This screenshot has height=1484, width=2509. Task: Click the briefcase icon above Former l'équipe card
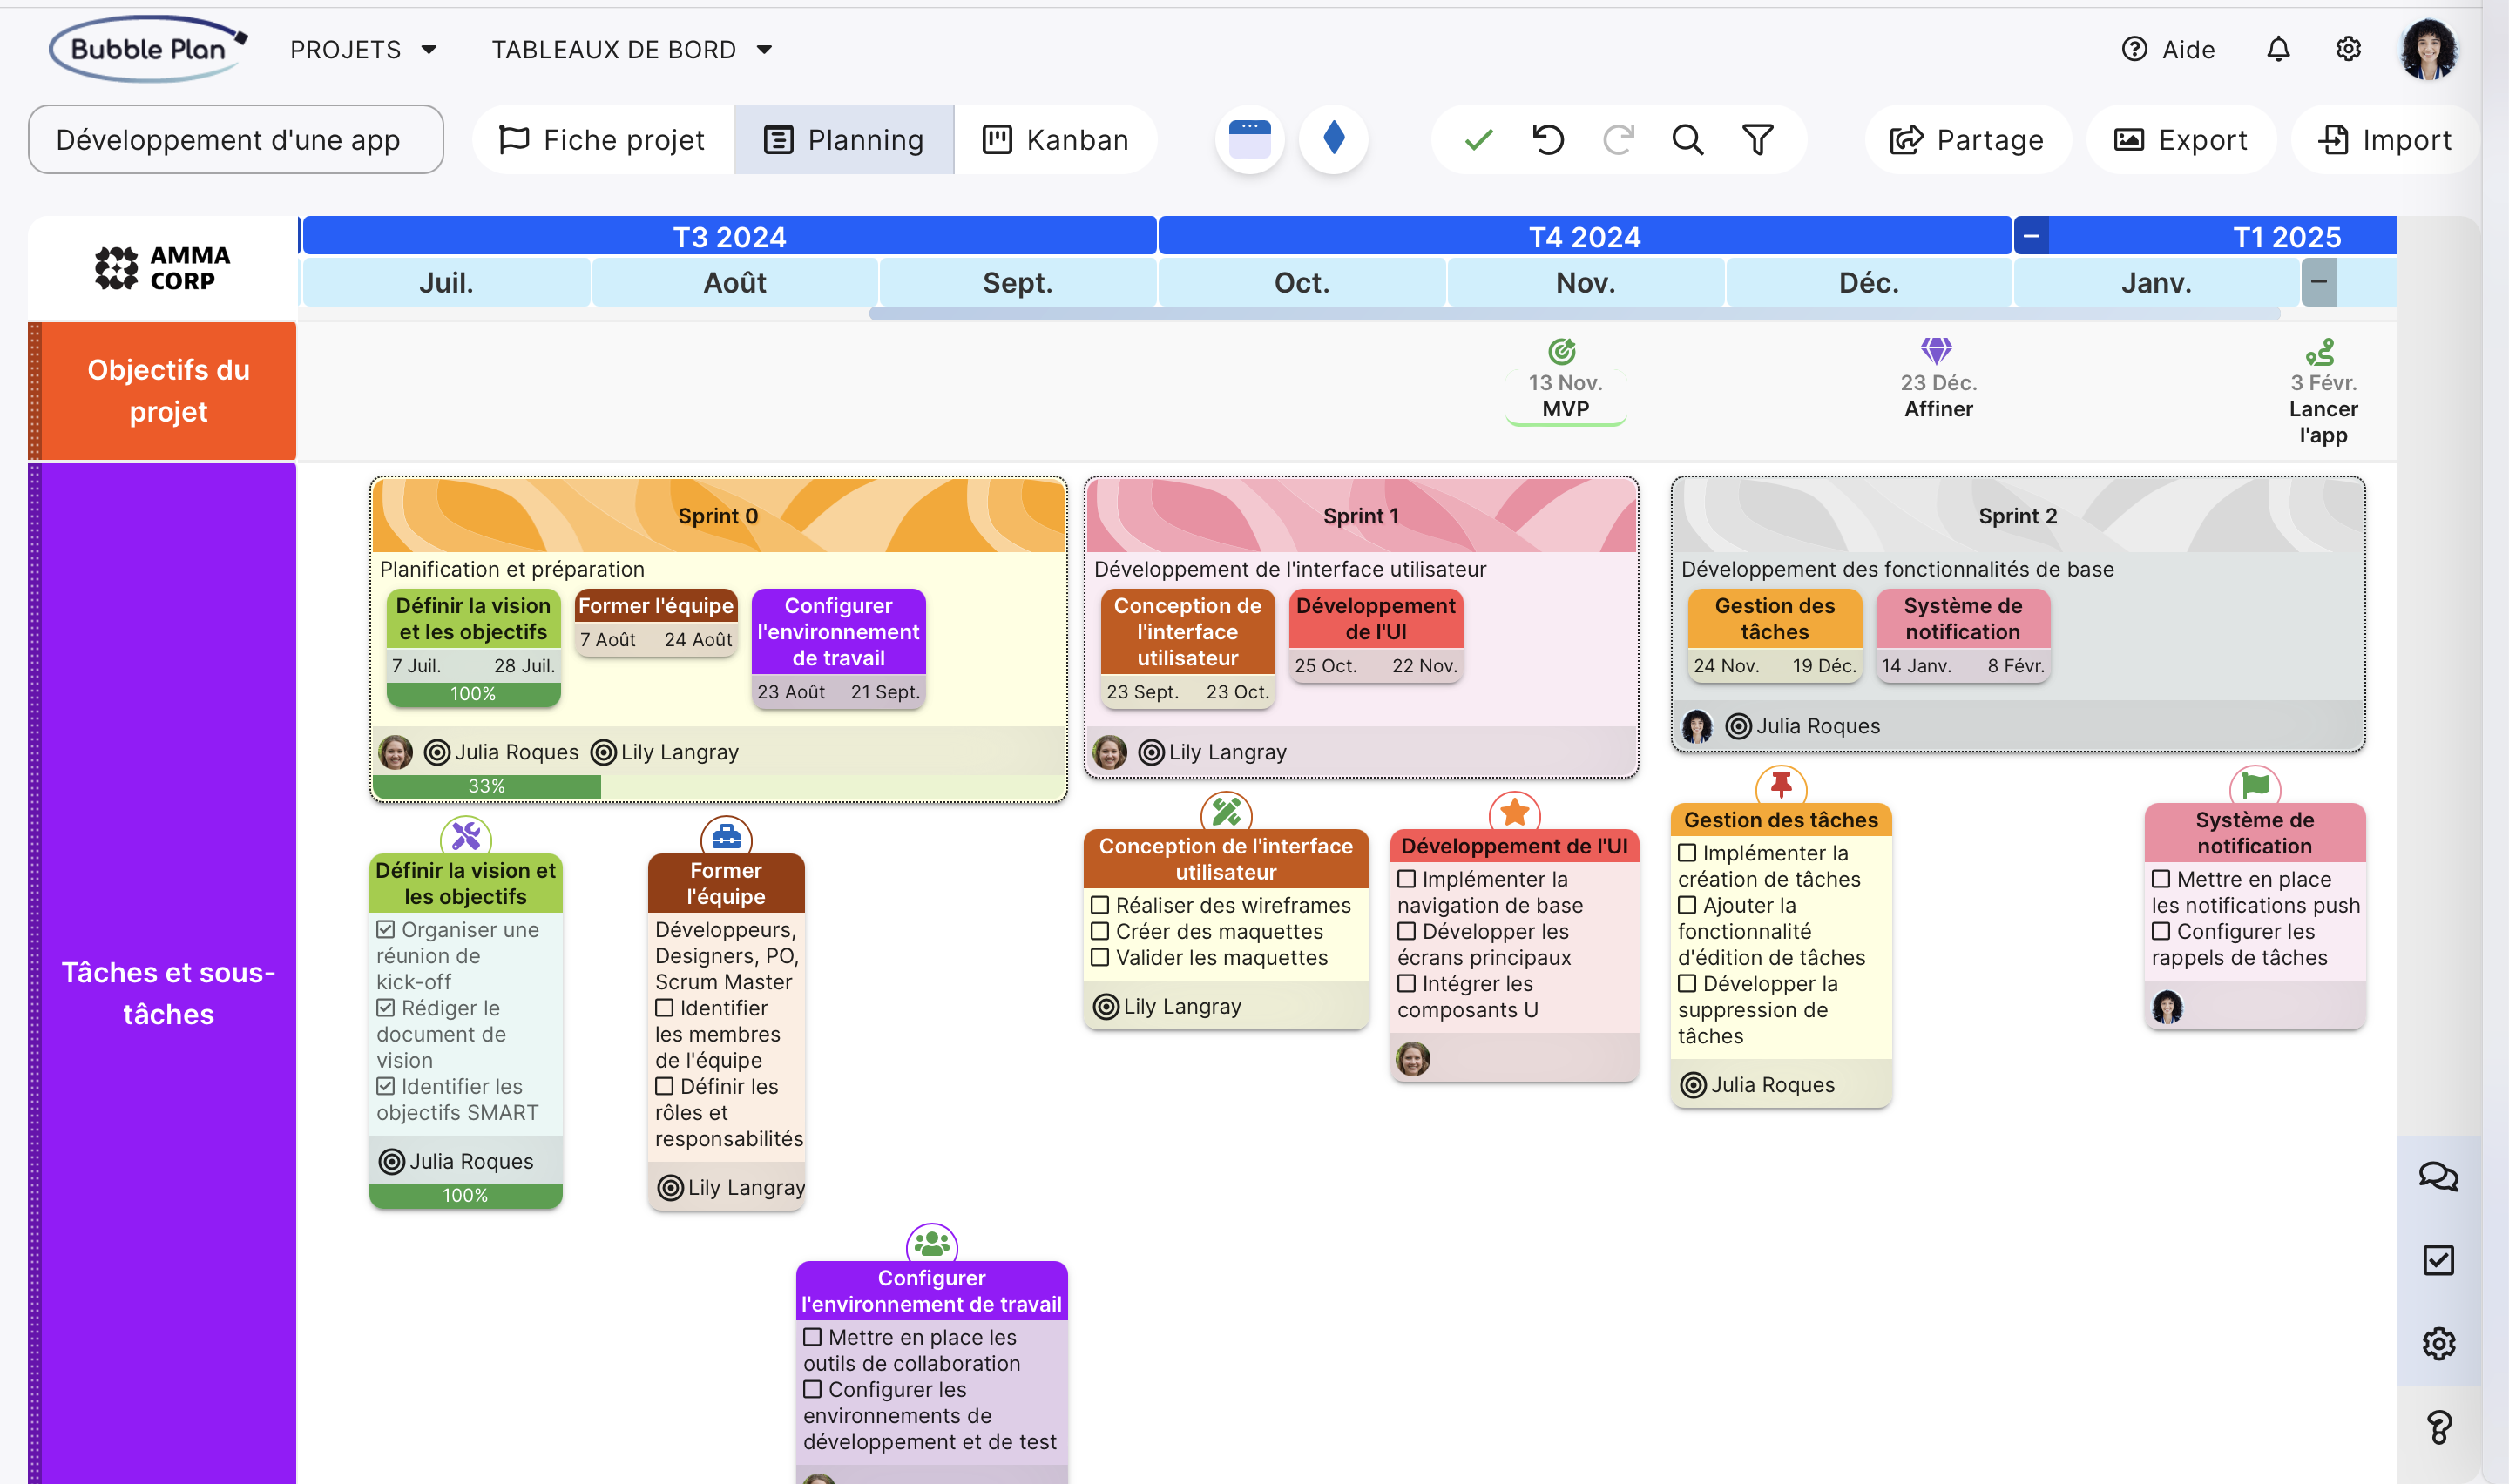(x=726, y=835)
